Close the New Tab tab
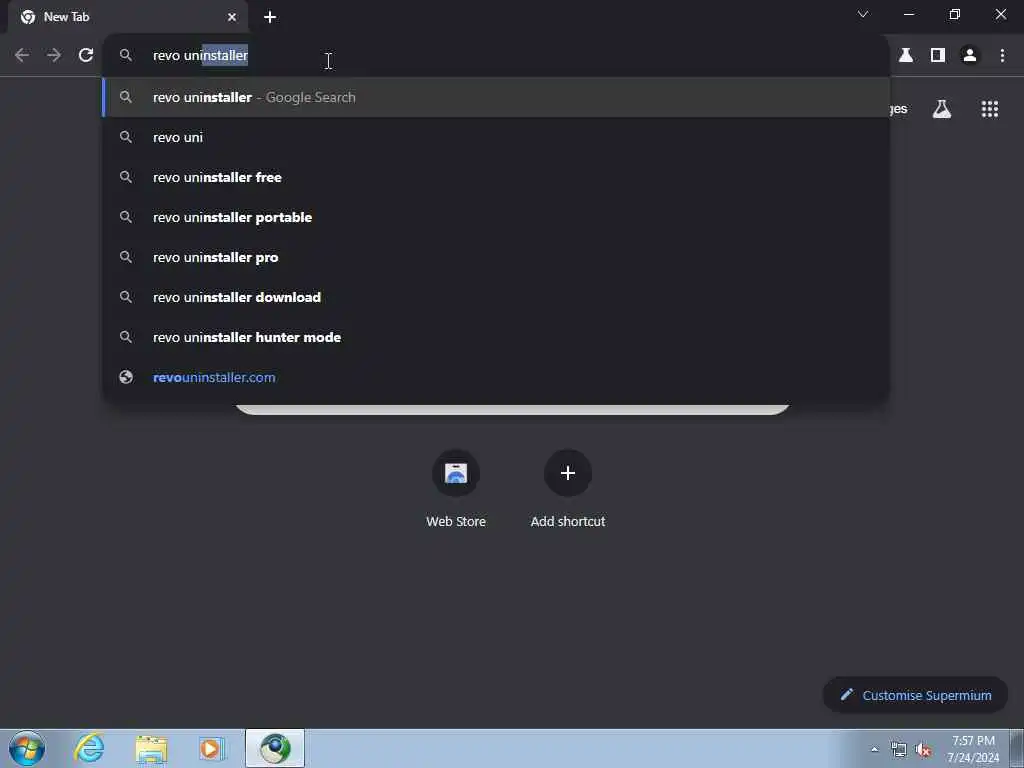This screenshot has height=768, width=1024. tap(232, 17)
